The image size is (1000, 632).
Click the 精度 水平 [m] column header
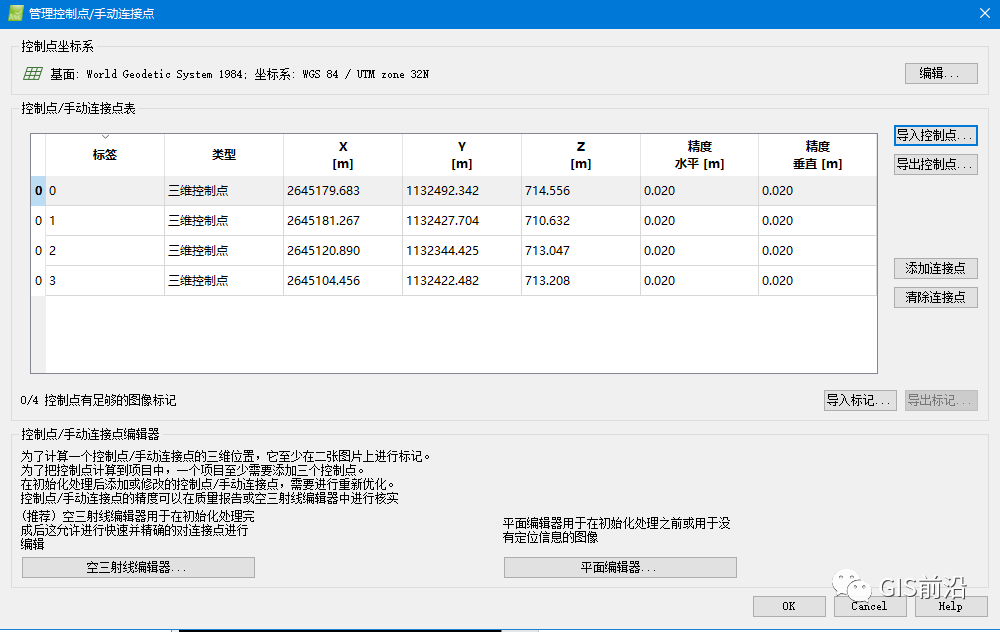pos(699,155)
